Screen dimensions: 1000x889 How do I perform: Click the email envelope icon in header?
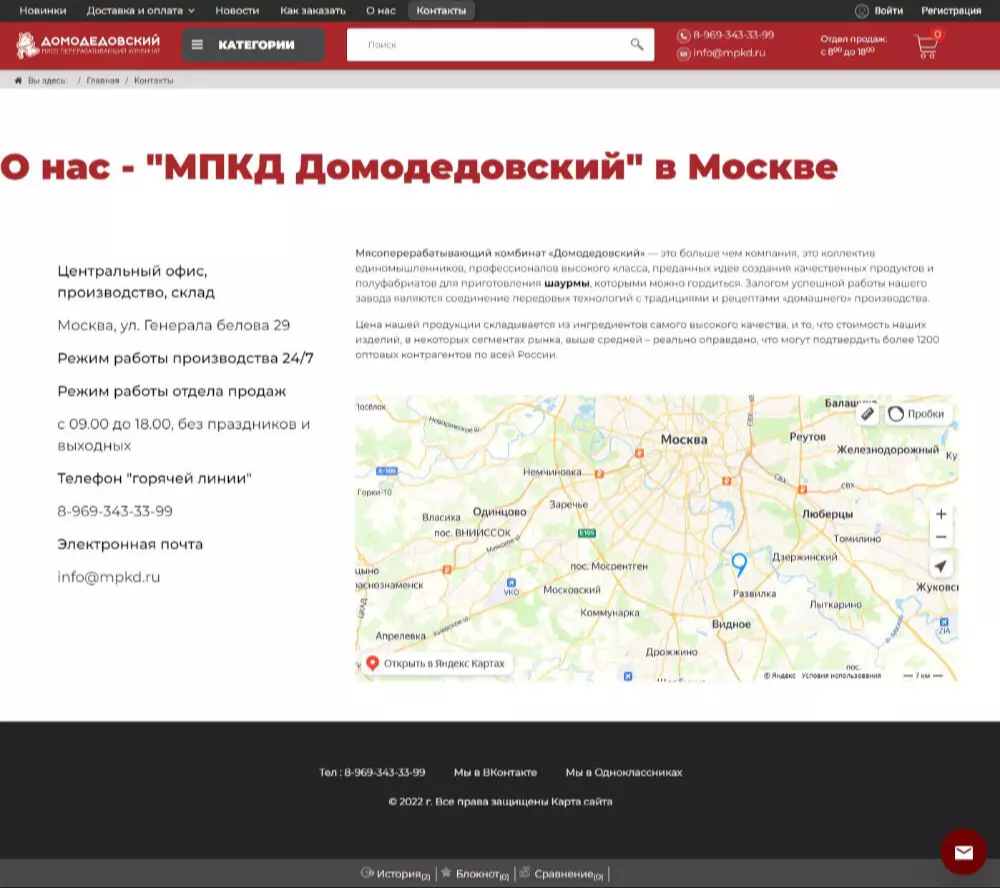[684, 54]
